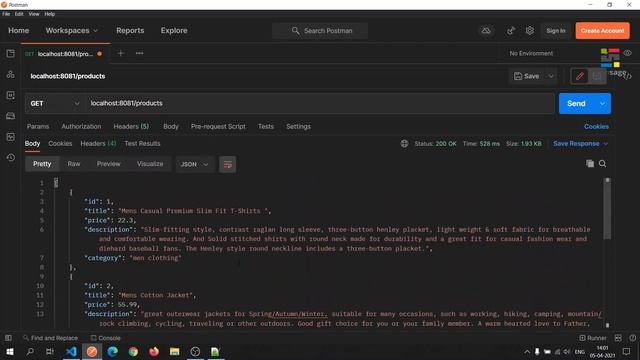
Task: Click the environment quick look eye icon
Action: pos(627,53)
